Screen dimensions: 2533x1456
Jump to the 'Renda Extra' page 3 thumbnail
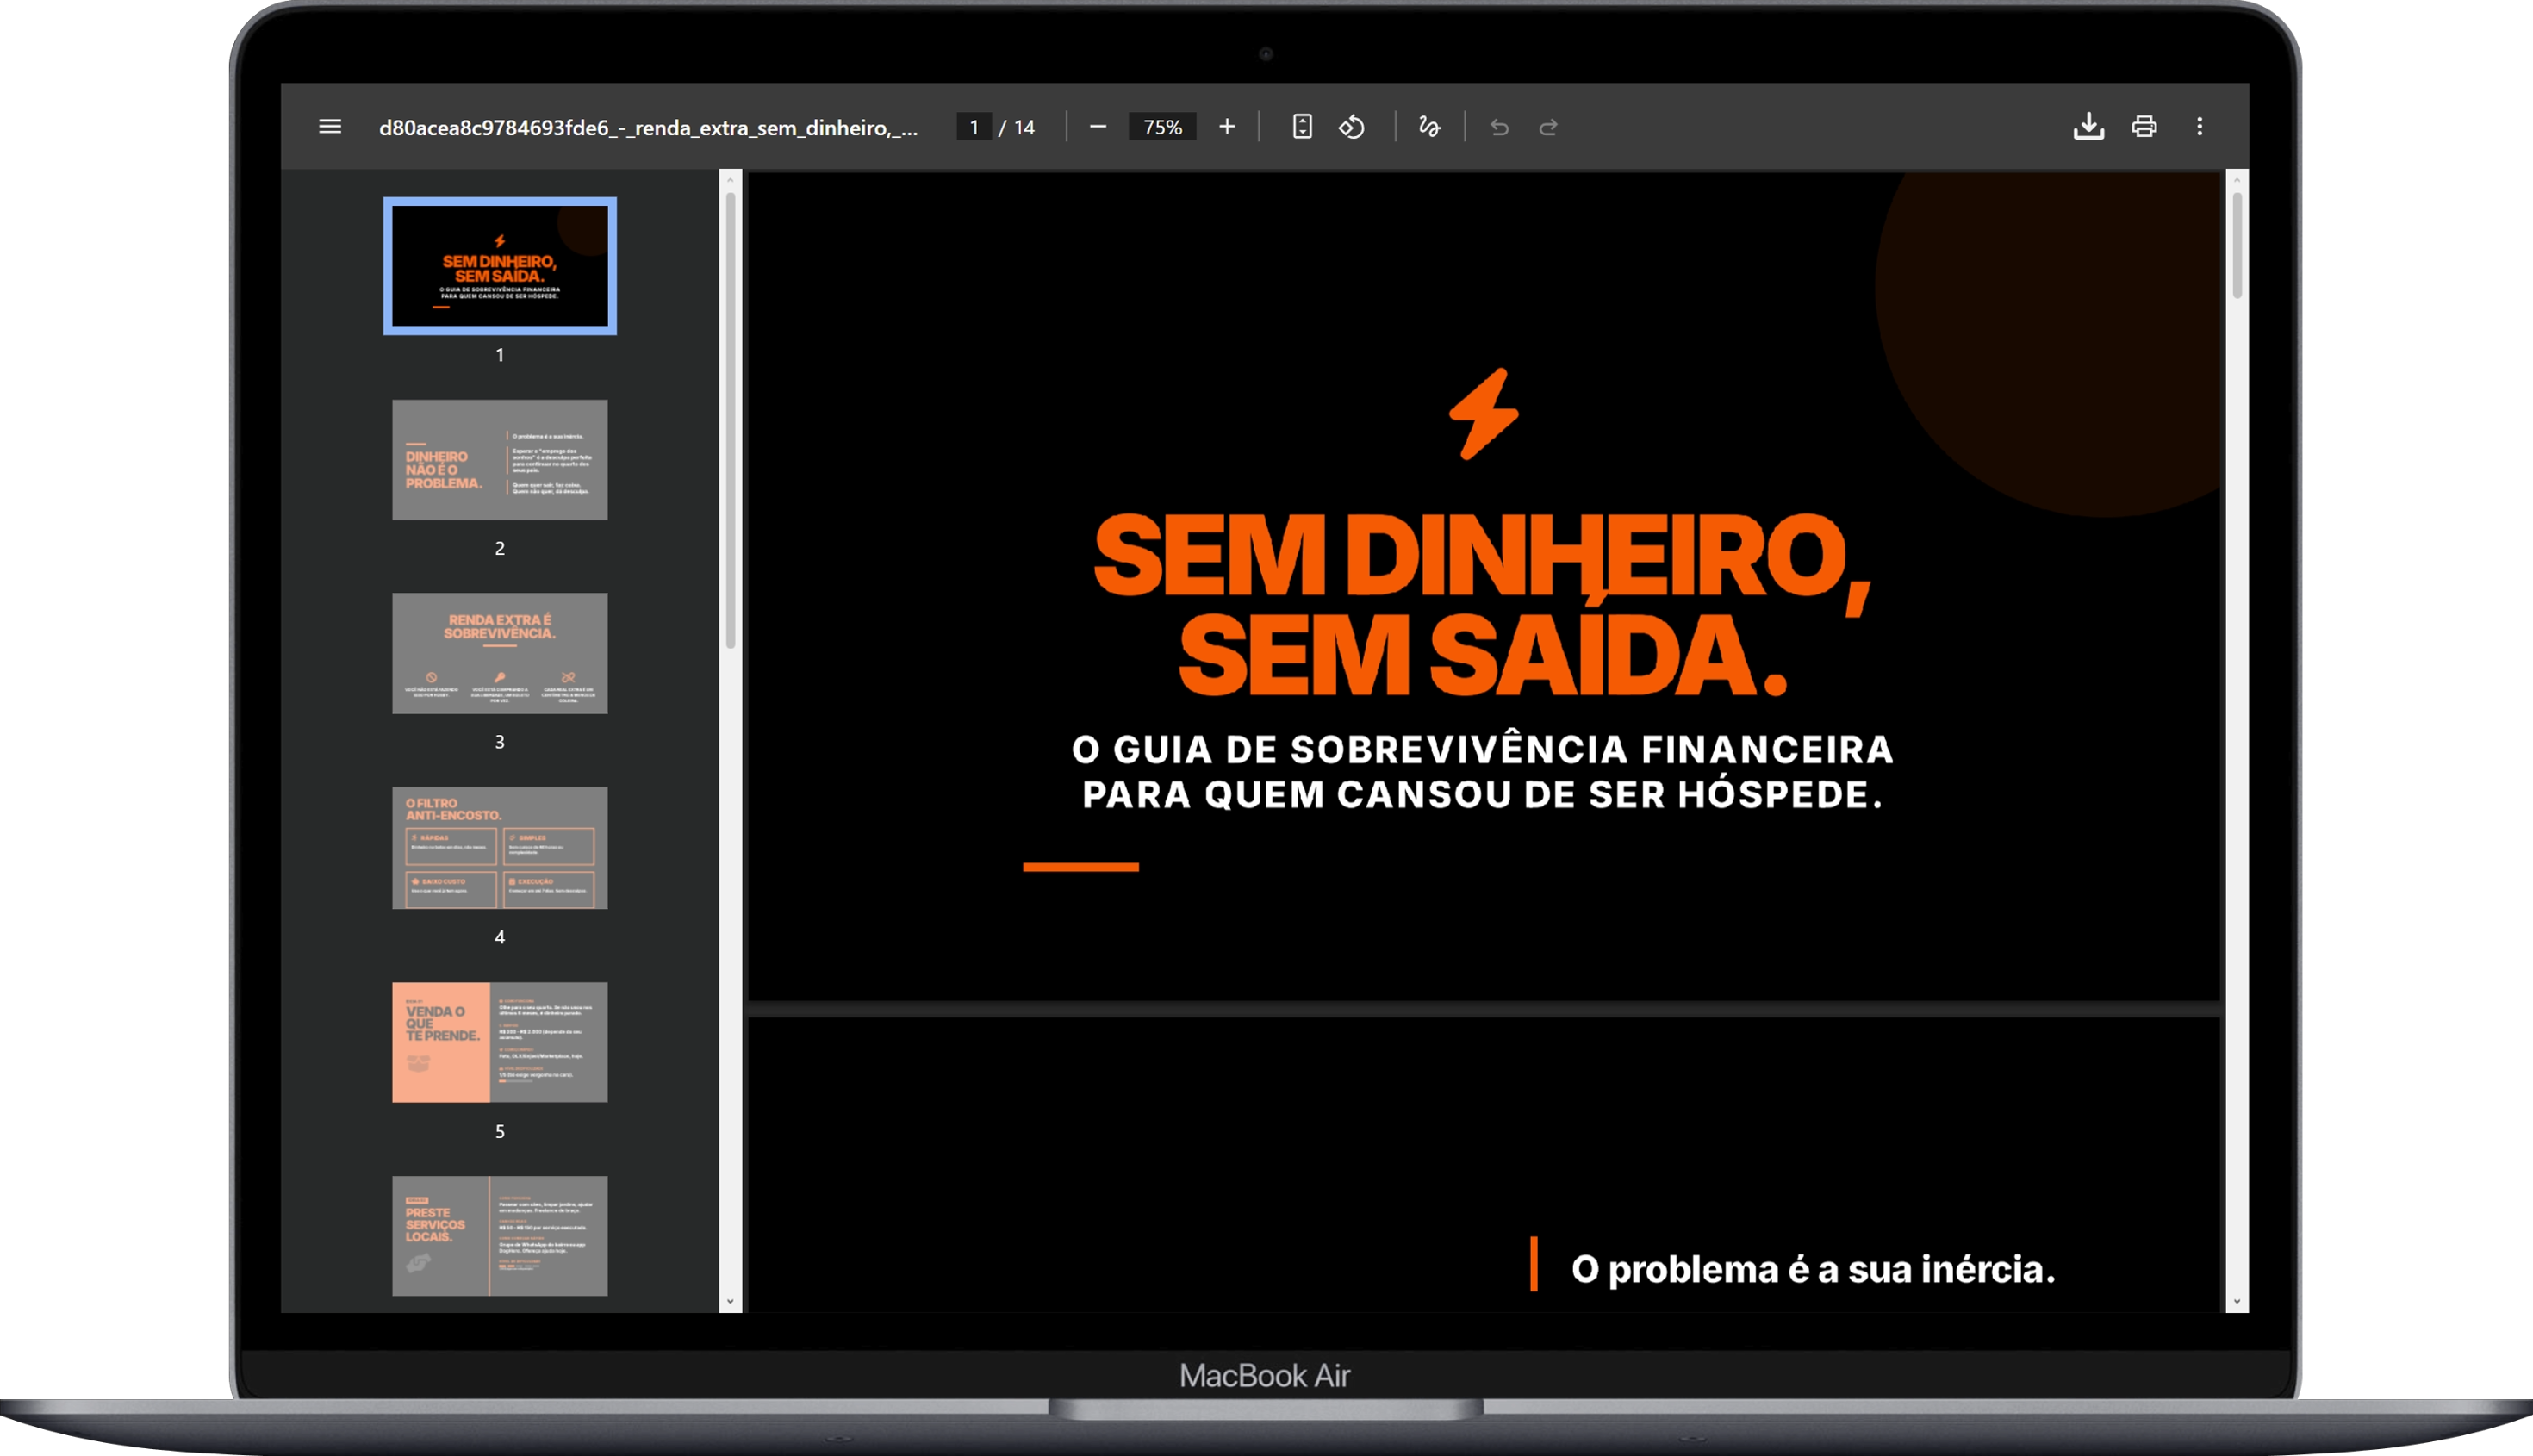pos(499,653)
